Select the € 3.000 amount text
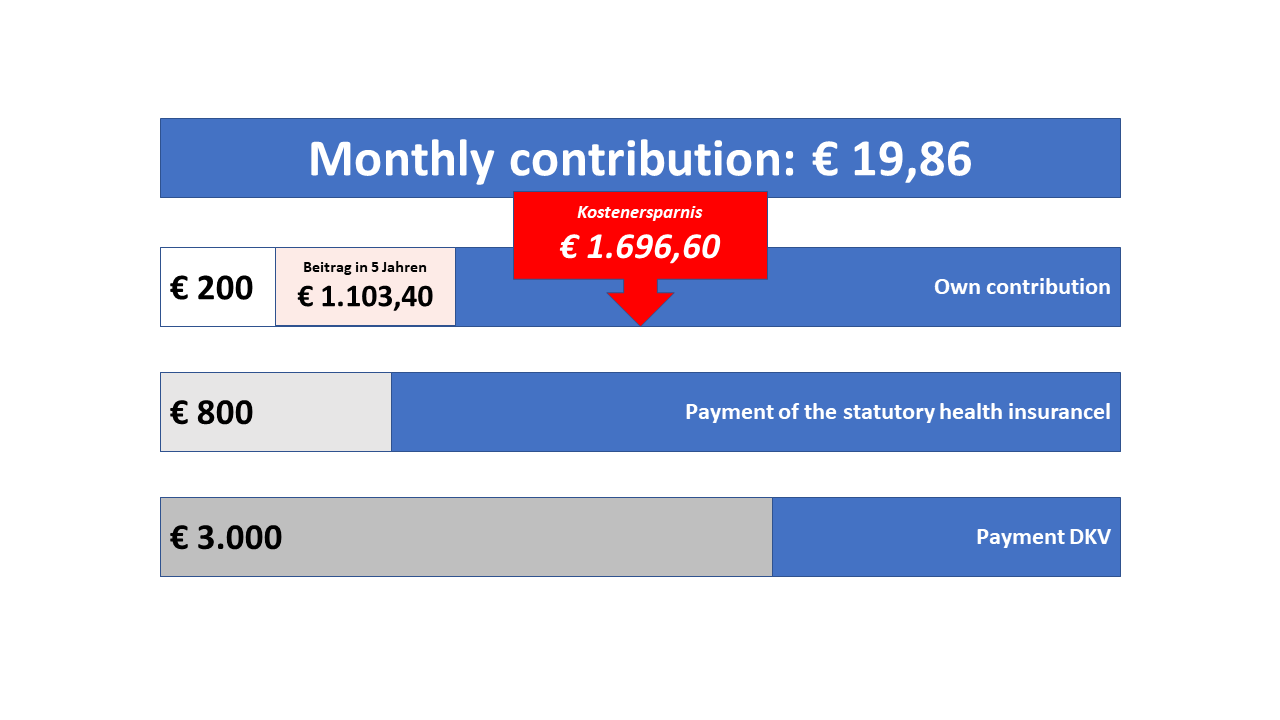Screen dimensions: 1280x720 [226, 537]
